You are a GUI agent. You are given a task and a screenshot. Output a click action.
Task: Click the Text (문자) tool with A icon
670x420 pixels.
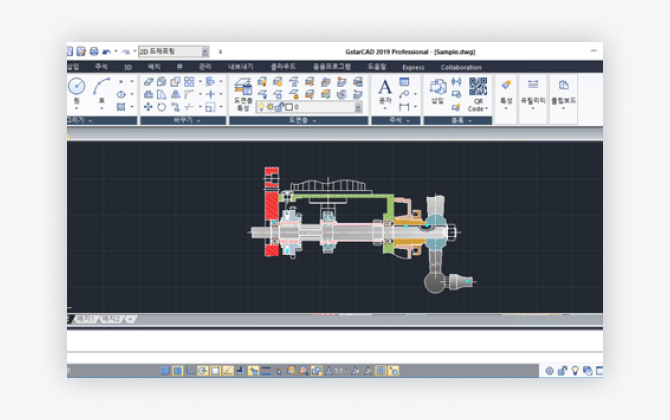tap(385, 90)
